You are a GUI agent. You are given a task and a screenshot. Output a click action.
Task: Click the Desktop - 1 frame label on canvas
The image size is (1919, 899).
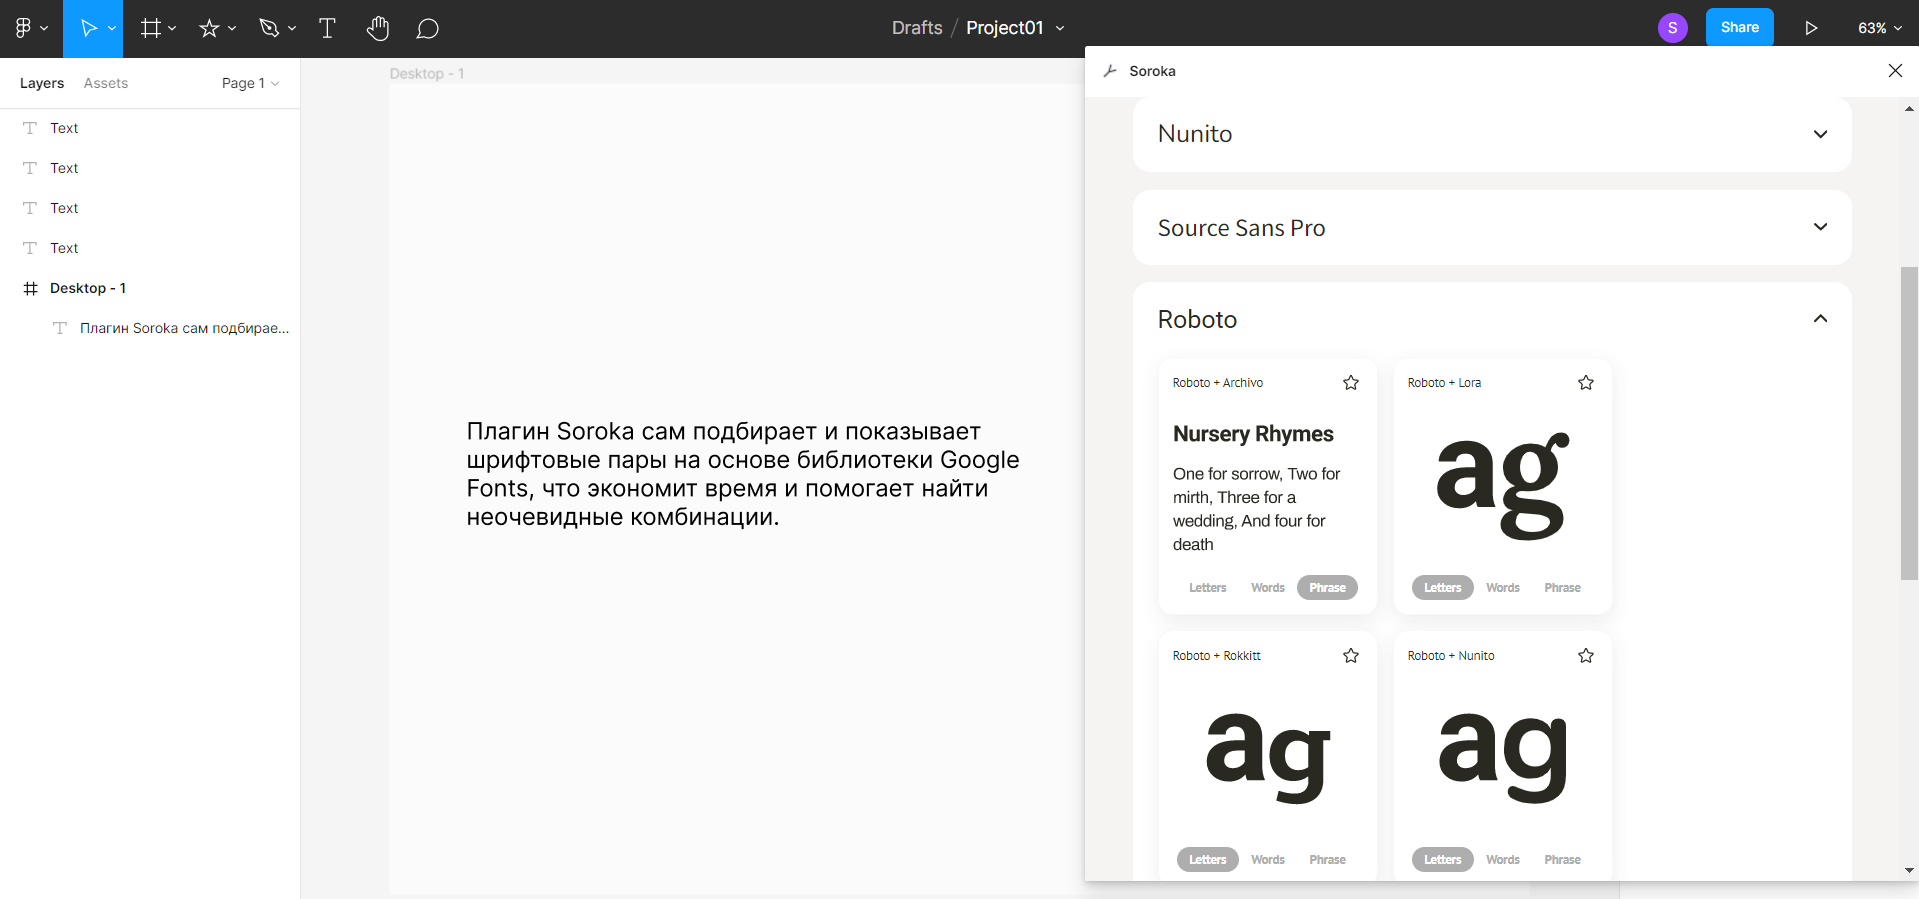point(427,73)
